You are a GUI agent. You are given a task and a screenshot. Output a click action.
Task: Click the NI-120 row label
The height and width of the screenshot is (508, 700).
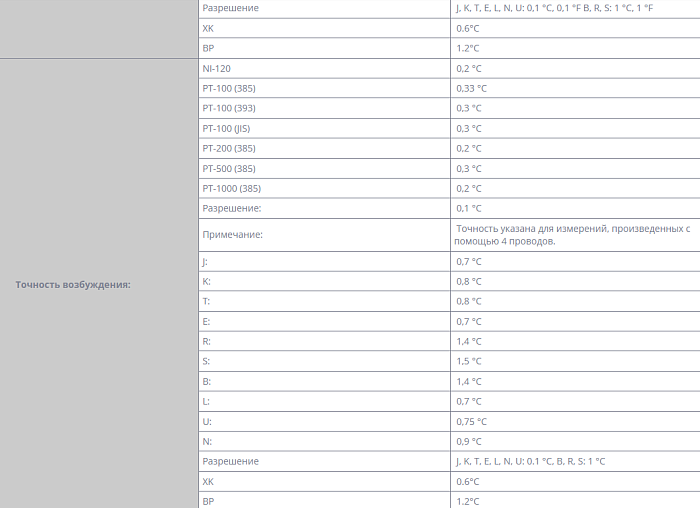coord(217,68)
